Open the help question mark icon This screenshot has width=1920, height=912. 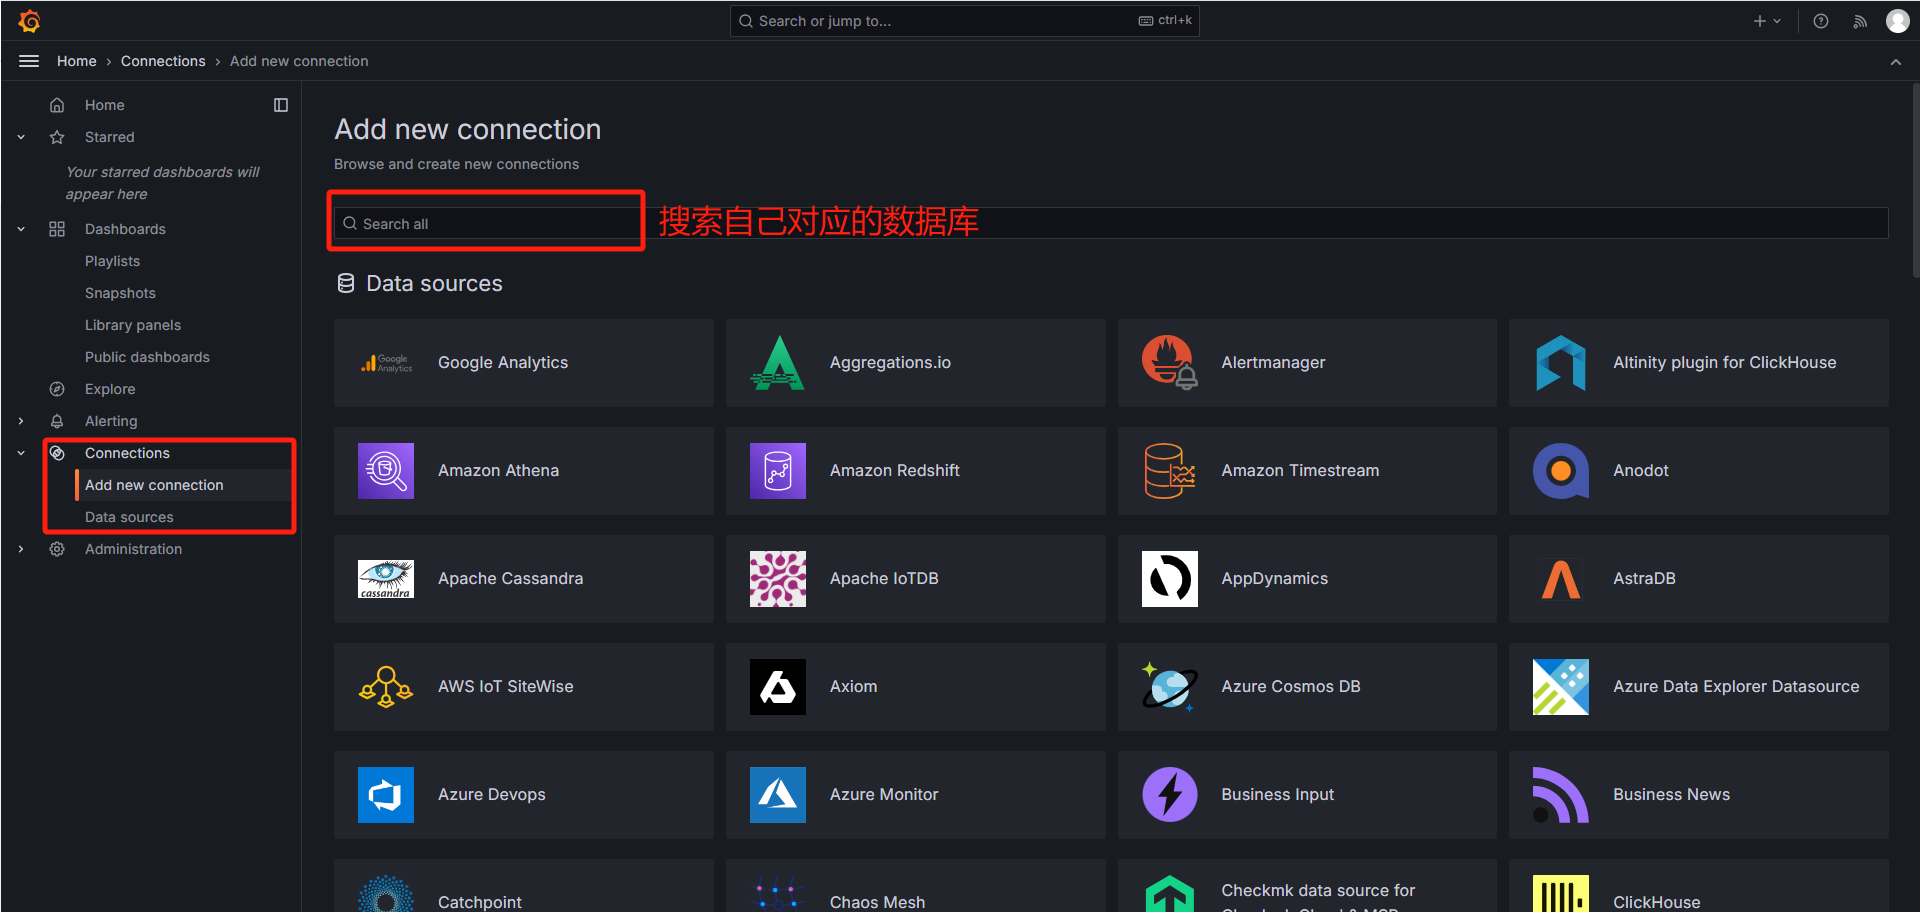(x=1821, y=21)
